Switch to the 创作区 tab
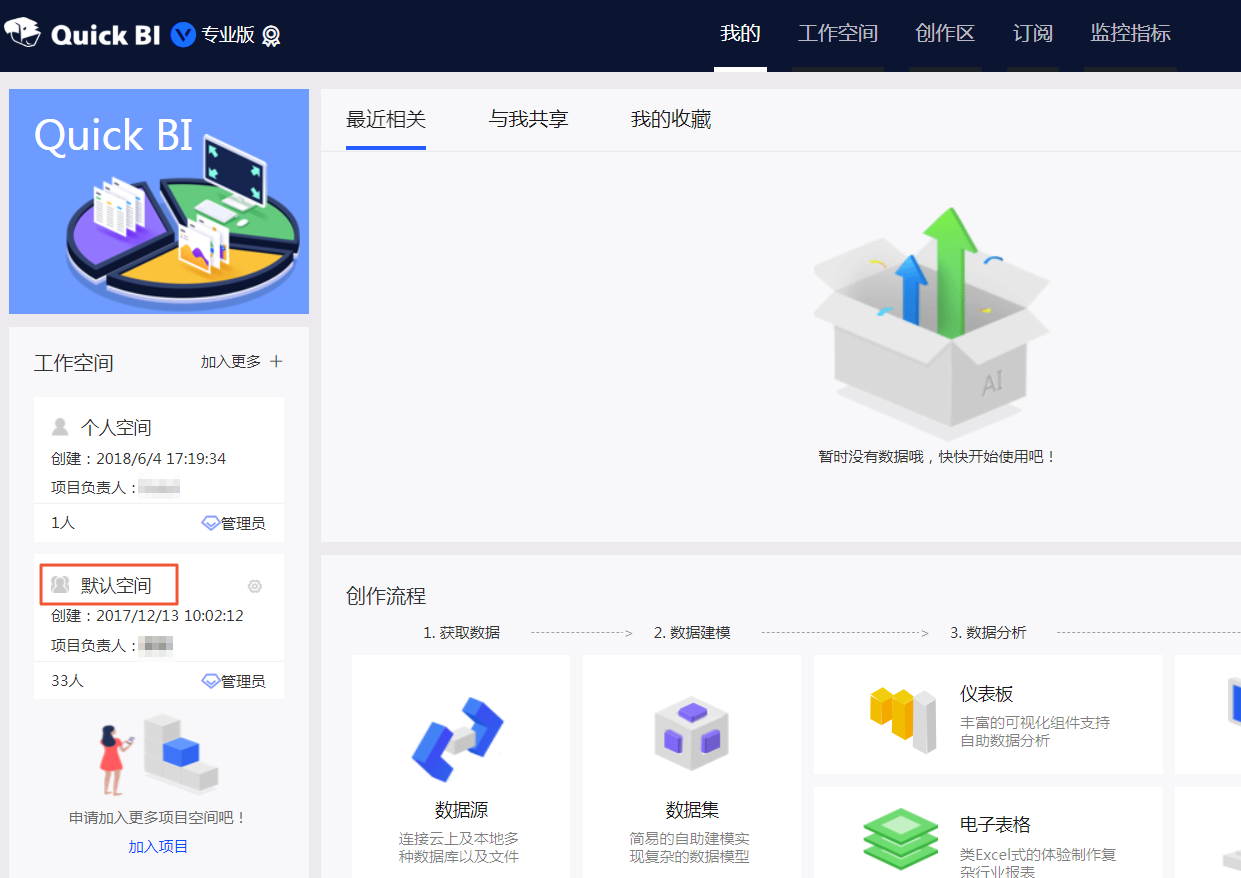Image resolution: width=1241 pixels, height=878 pixels. pos(945,33)
